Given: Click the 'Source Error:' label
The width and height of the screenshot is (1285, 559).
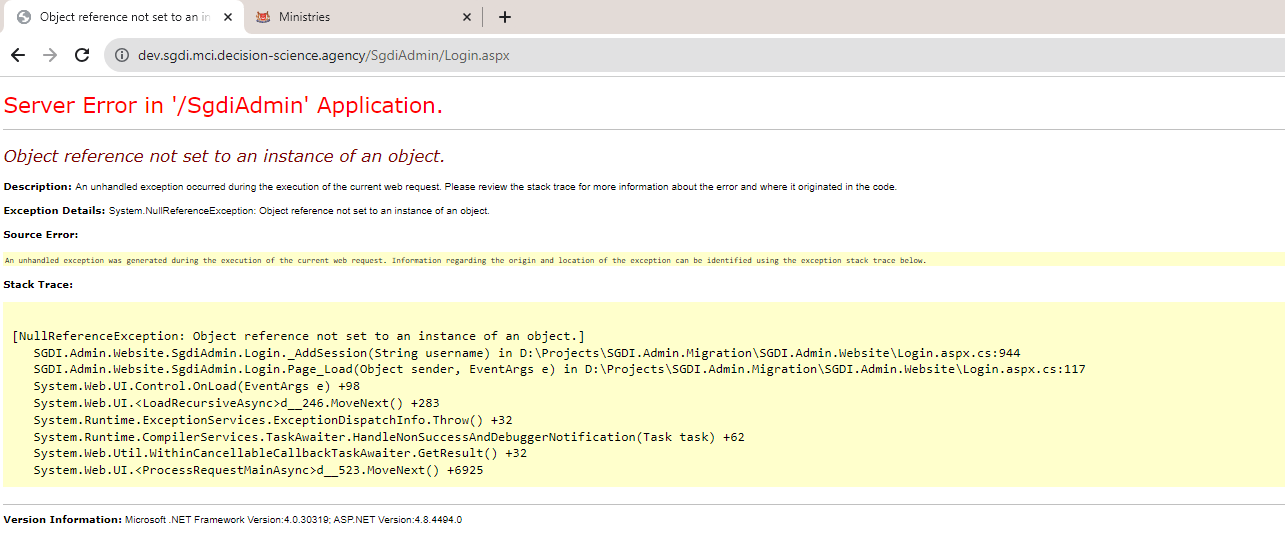Looking at the screenshot, I should click(41, 235).
